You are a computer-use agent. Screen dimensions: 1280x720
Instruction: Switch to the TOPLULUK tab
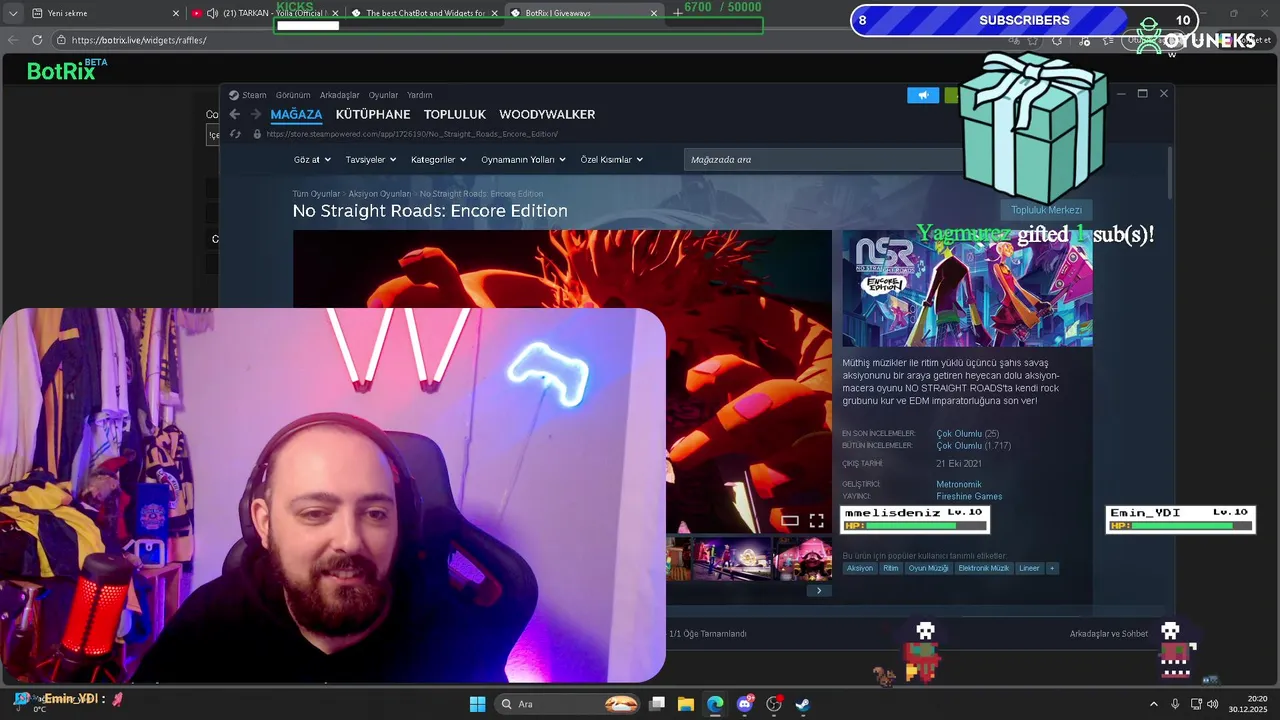[x=455, y=114]
